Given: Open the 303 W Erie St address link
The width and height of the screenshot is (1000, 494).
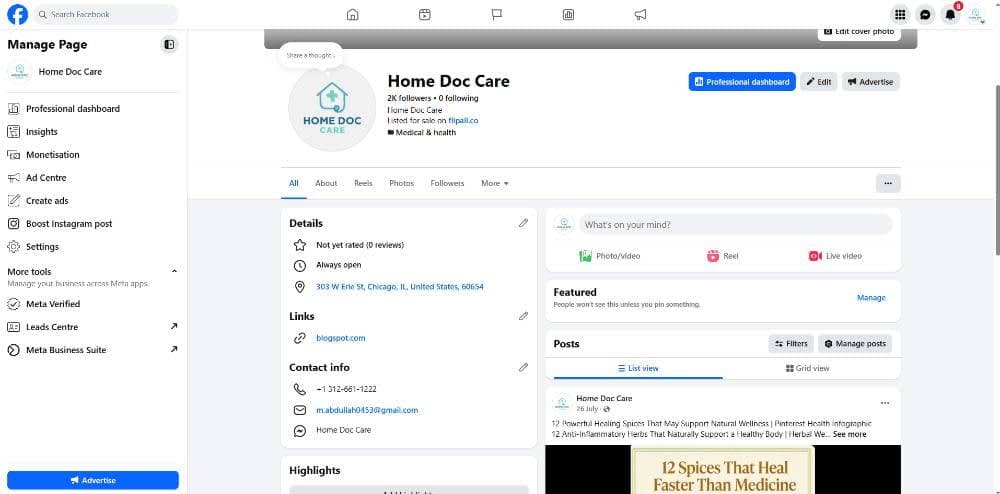Looking at the screenshot, I should click(x=400, y=287).
